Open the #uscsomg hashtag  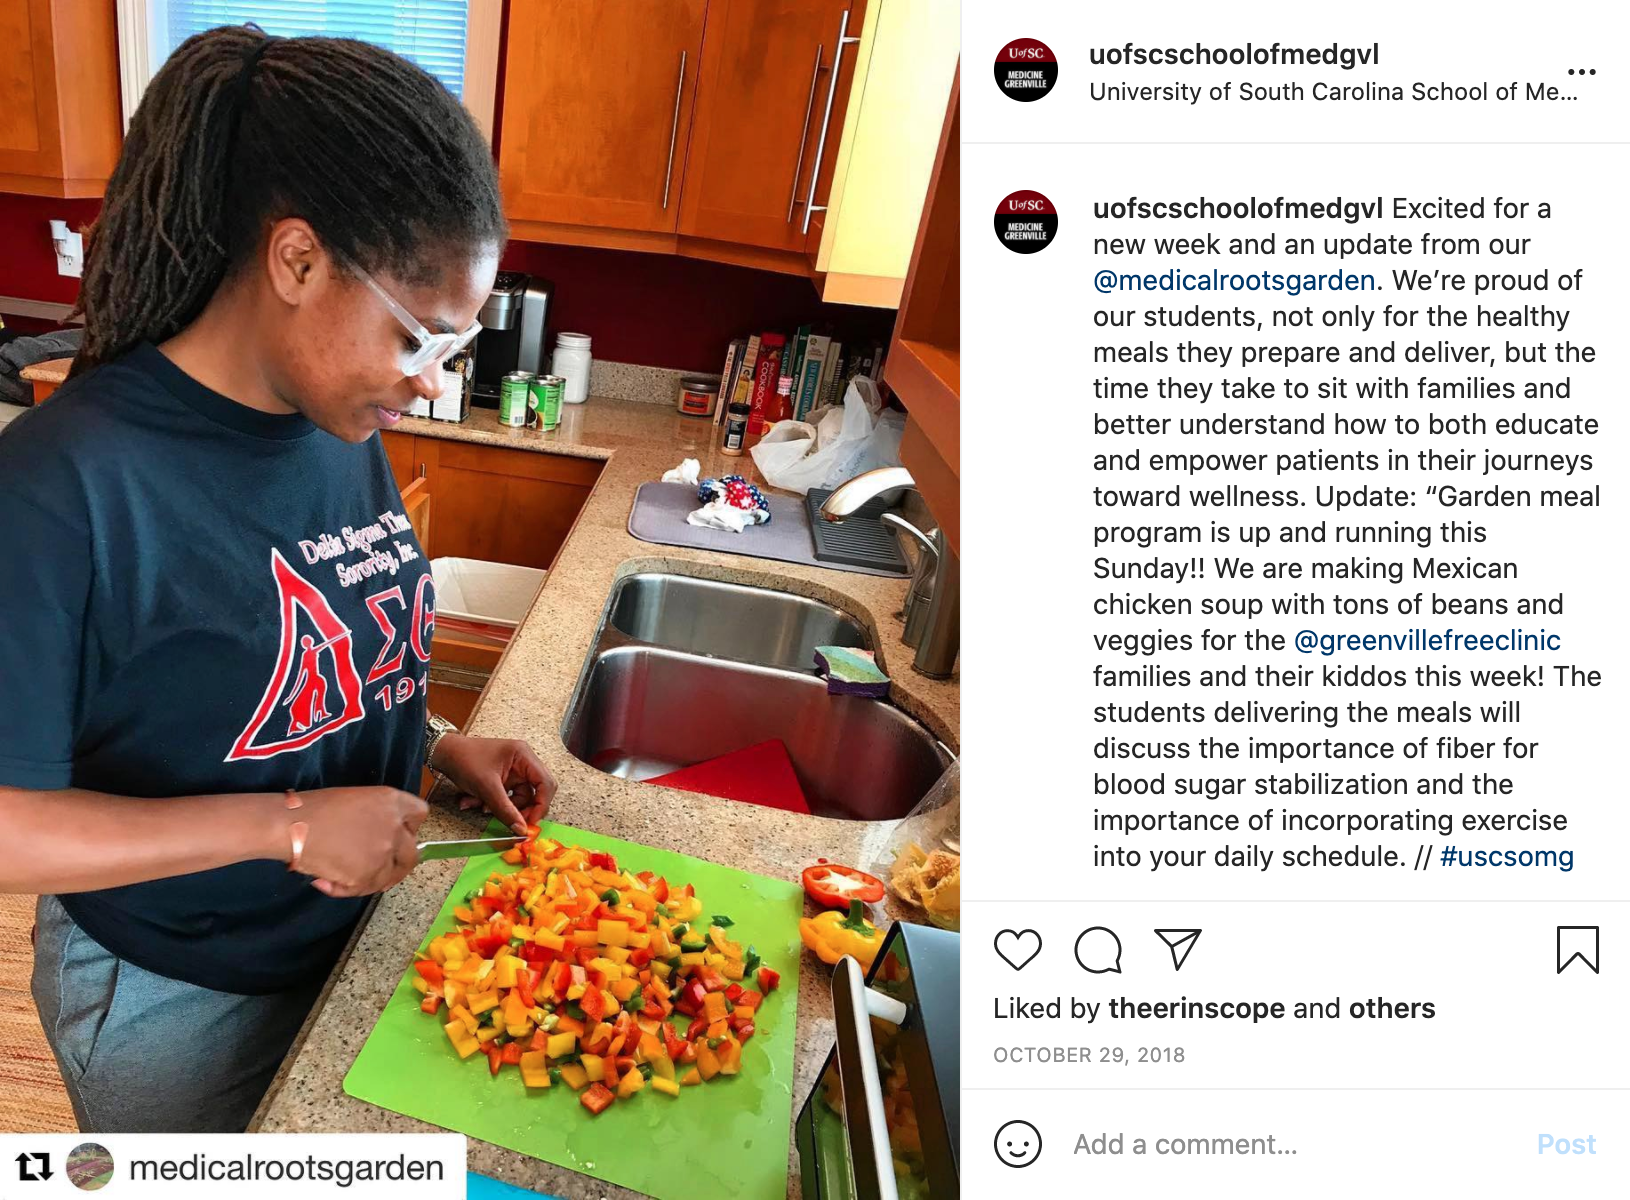[x=1507, y=857]
